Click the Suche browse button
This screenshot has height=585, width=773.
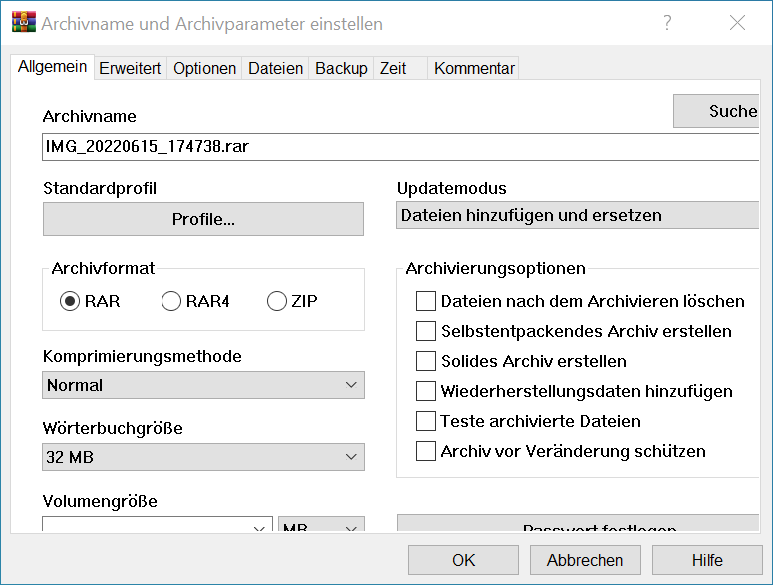(x=716, y=111)
